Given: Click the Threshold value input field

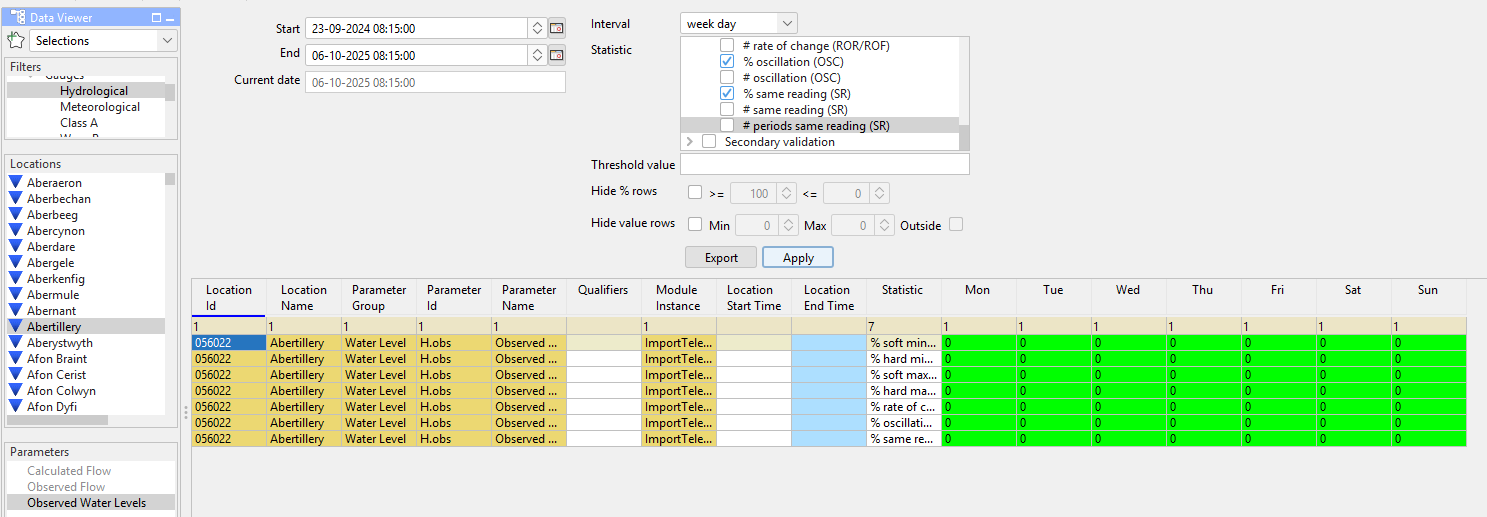Looking at the screenshot, I should coord(824,164).
